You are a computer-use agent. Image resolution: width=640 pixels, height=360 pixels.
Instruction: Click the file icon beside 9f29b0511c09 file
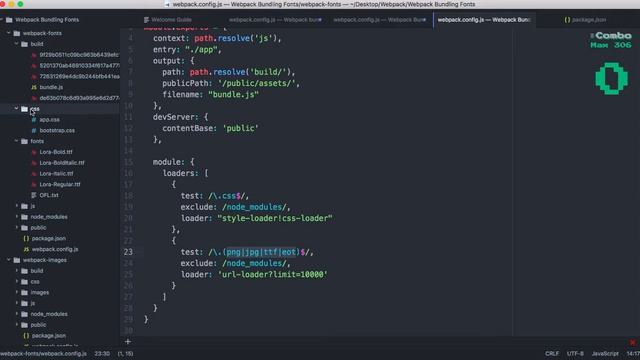pos(34,55)
